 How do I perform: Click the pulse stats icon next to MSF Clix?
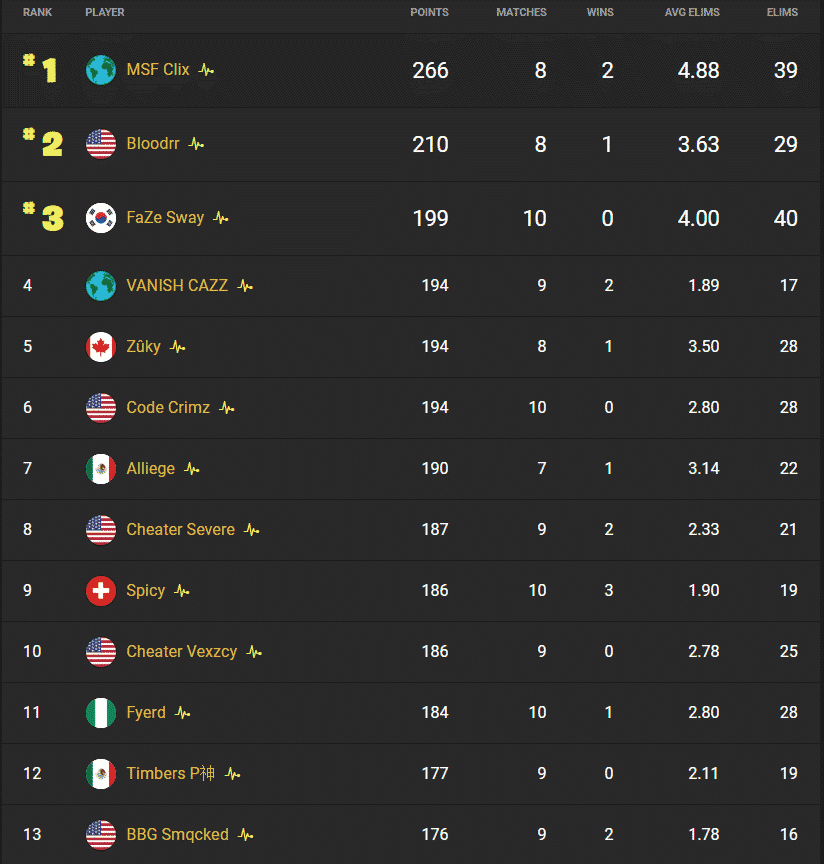[x=205, y=69]
